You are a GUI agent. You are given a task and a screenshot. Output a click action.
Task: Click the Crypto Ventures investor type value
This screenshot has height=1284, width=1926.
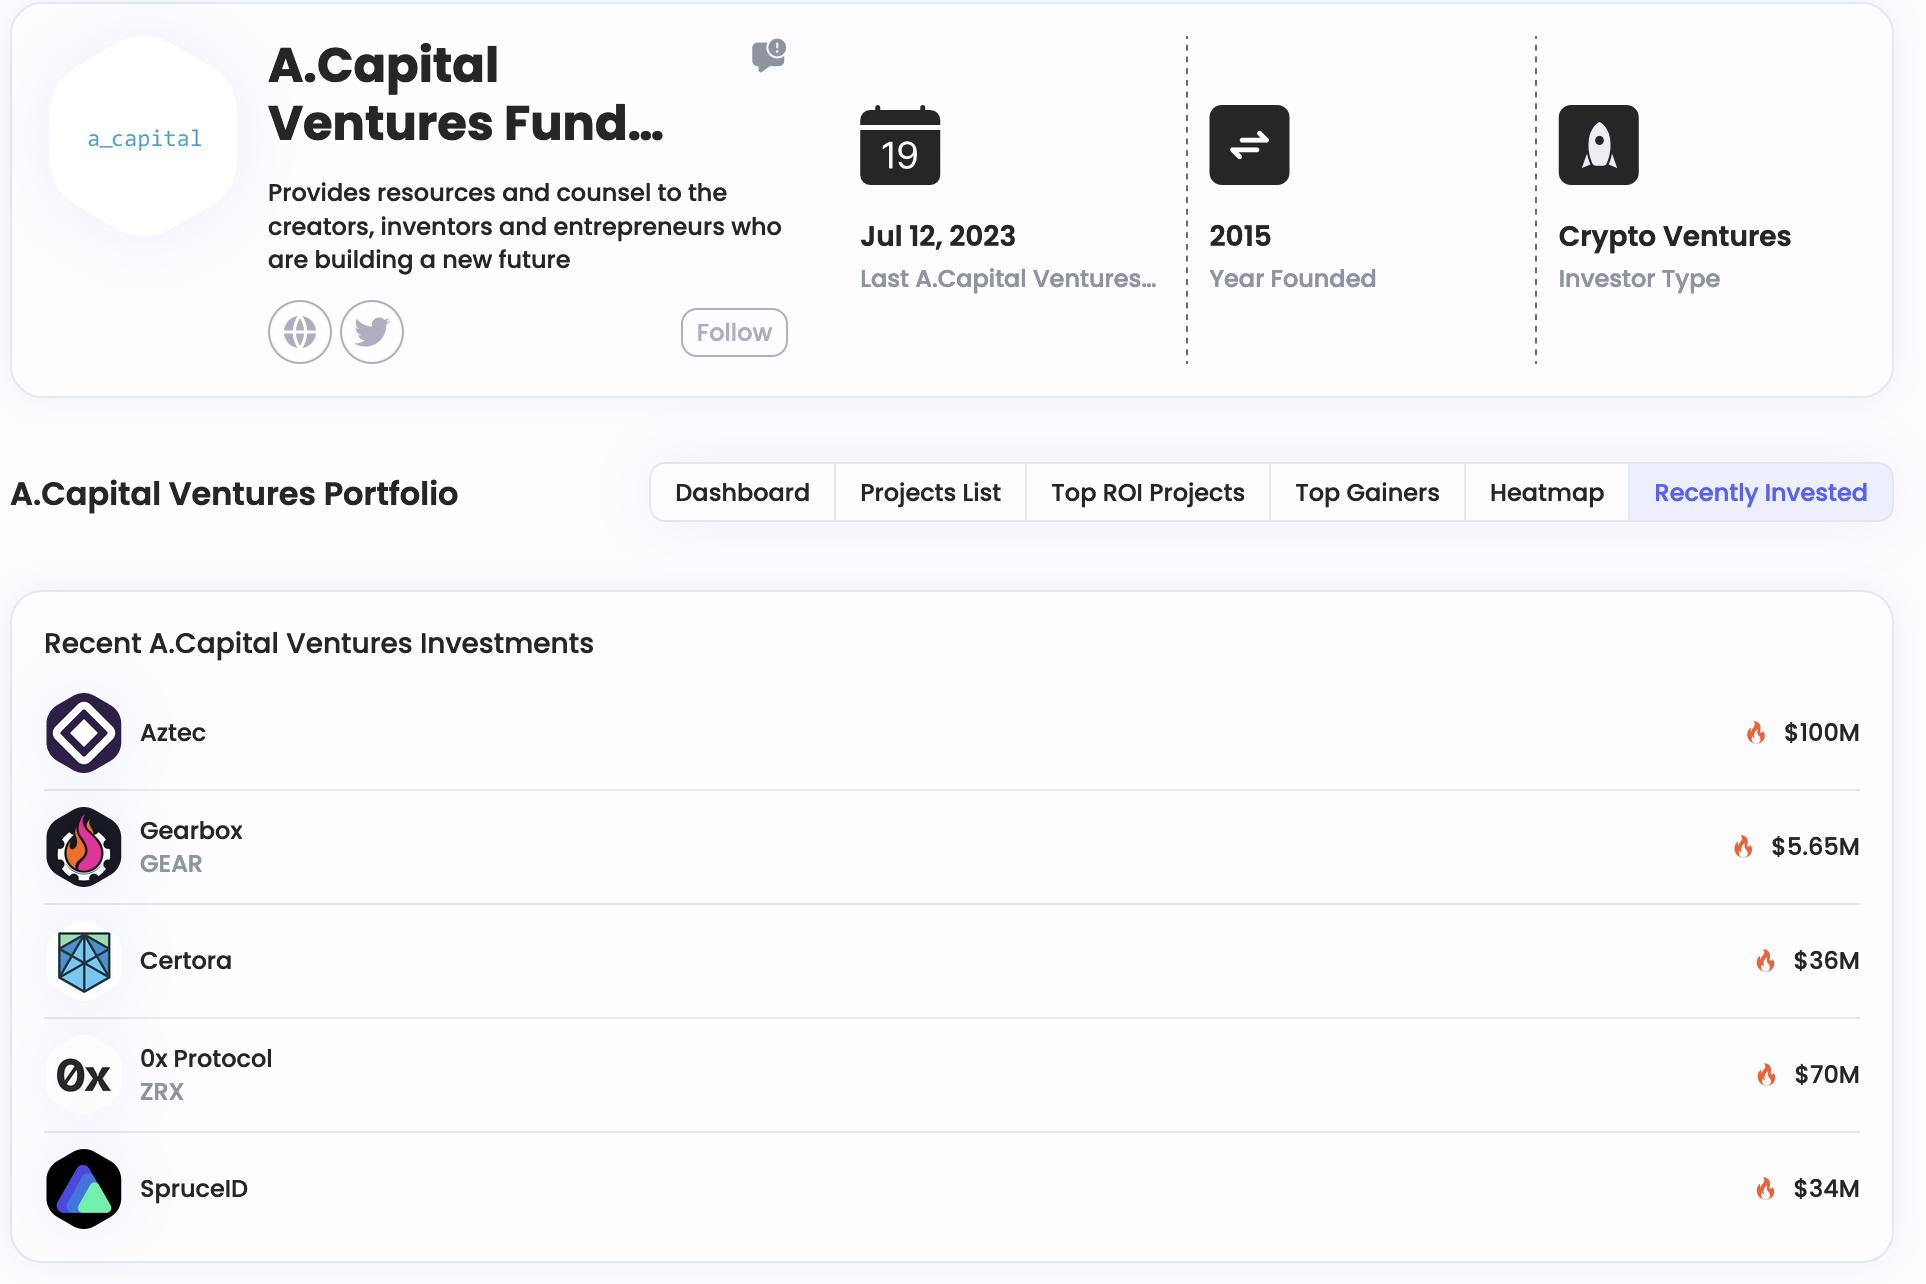click(1675, 236)
